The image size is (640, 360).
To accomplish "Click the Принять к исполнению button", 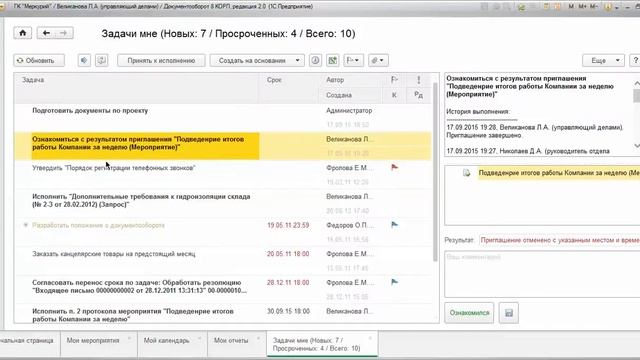I will click(161, 60).
